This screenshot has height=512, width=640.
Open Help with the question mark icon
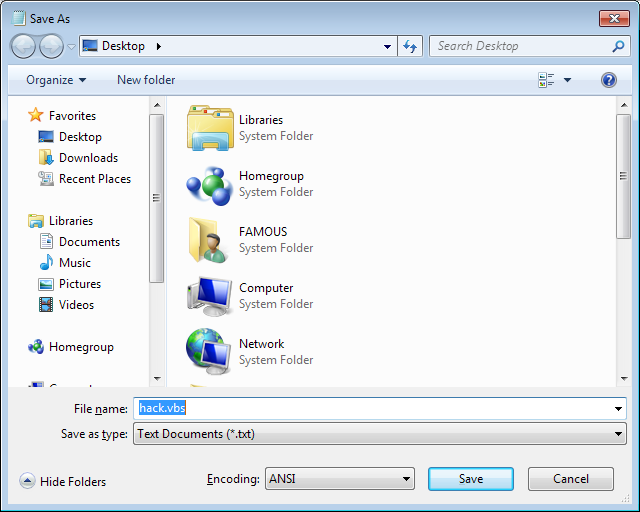coord(608,80)
